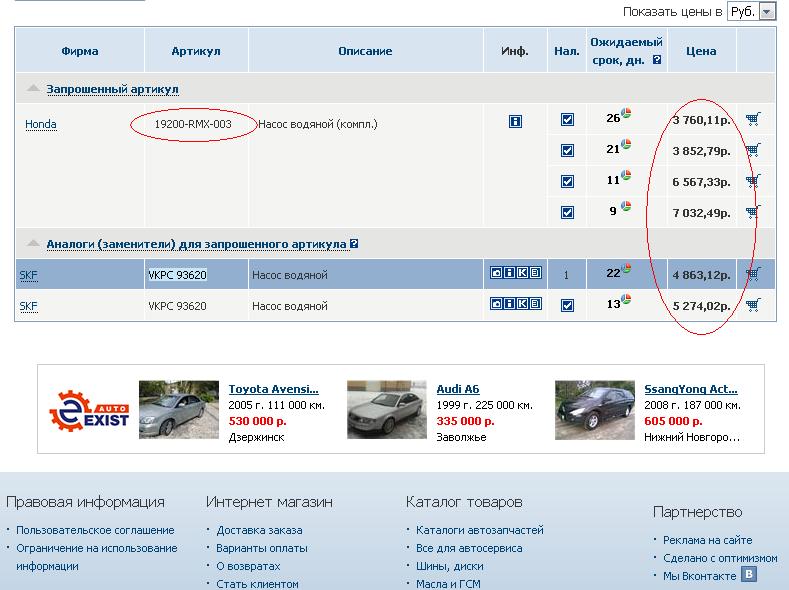Sort table by Цена column header
Viewport: 789px width, 590px height.
701,51
